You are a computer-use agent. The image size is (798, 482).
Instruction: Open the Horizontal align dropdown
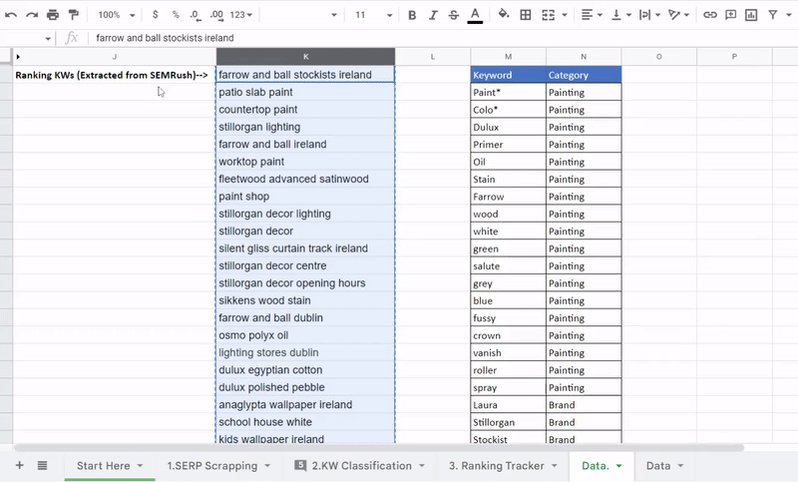coord(591,15)
